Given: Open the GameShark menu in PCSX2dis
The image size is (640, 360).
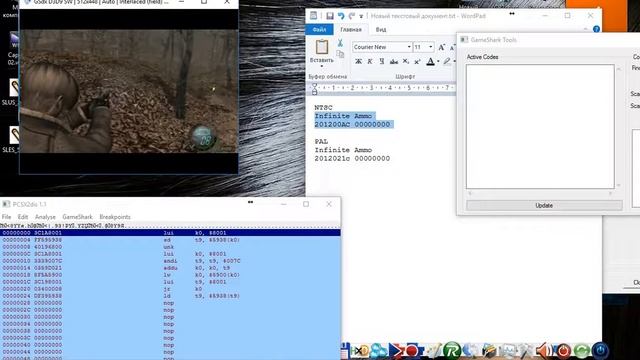Looking at the screenshot, I should coord(78,217).
